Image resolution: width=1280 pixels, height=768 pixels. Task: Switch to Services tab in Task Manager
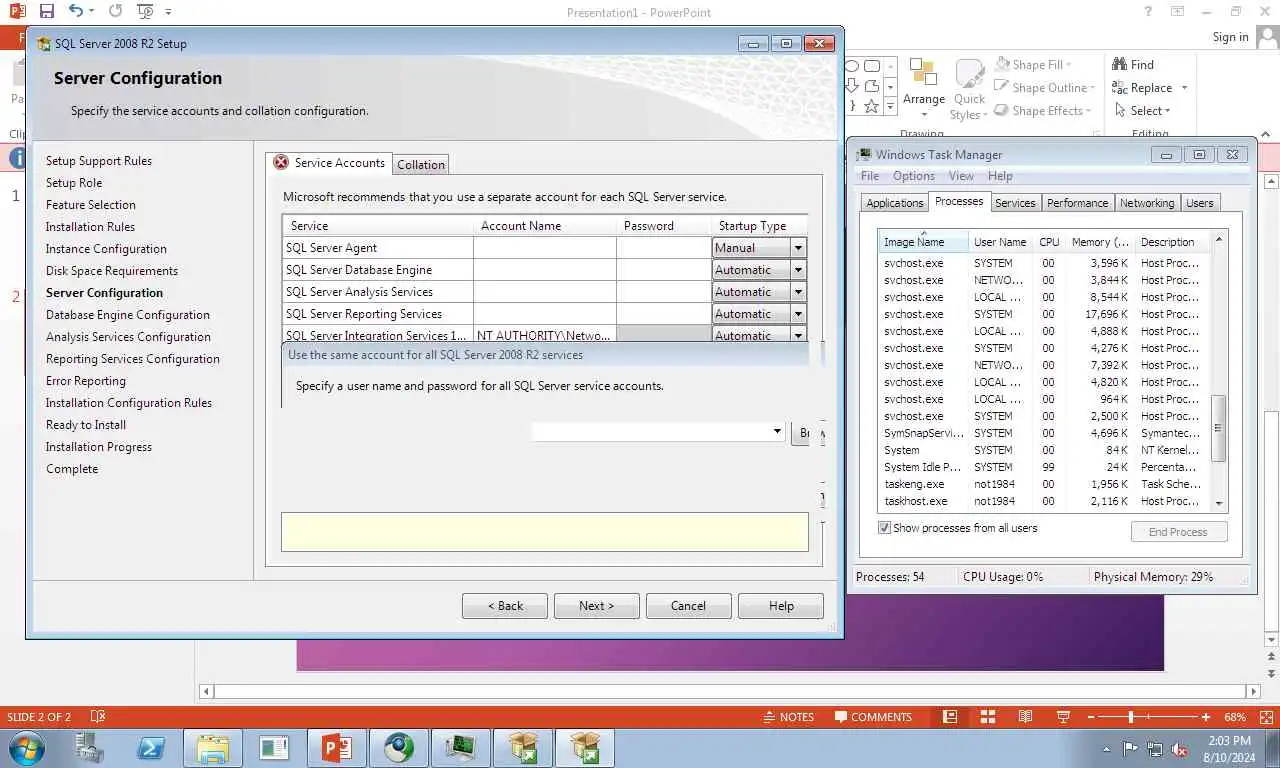point(1015,203)
